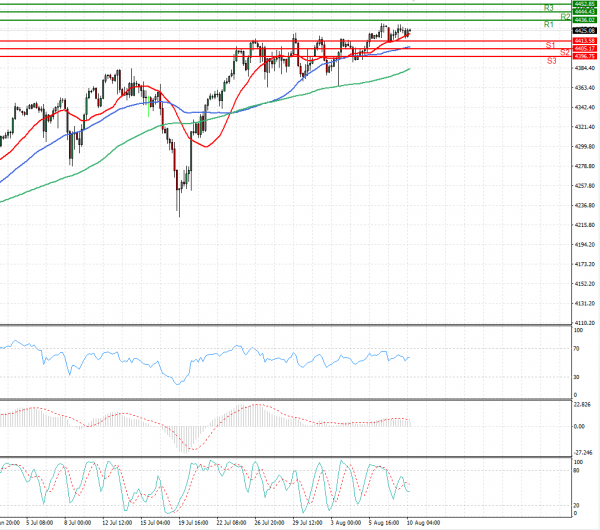Click the 15 Jul 04:00 time label
The height and width of the screenshot is (530, 600).
click(x=155, y=523)
